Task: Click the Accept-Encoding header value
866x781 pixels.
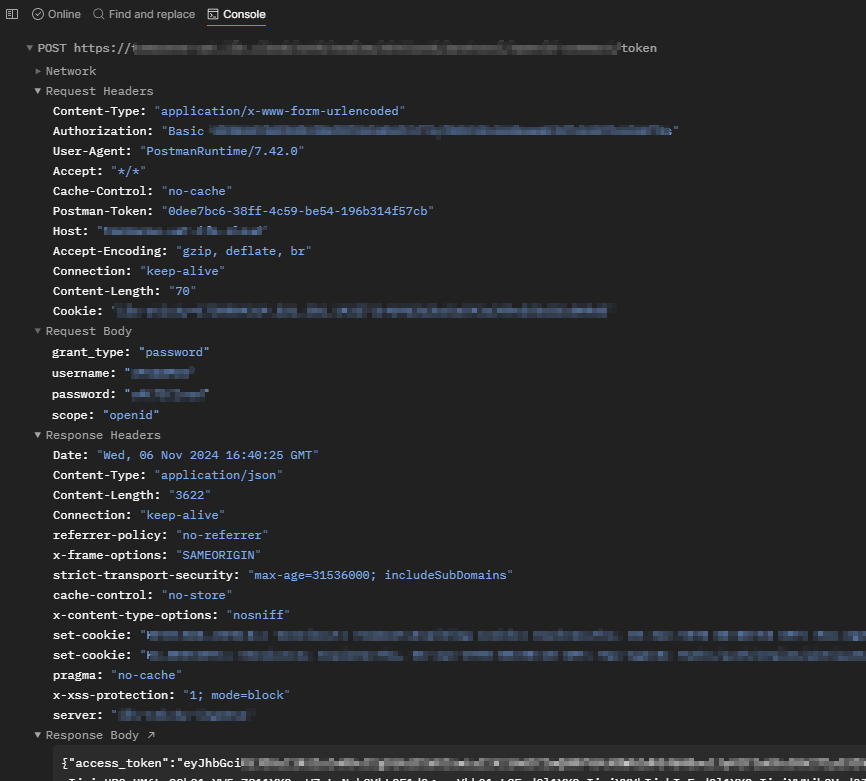Action: pyautogui.click(x=243, y=251)
